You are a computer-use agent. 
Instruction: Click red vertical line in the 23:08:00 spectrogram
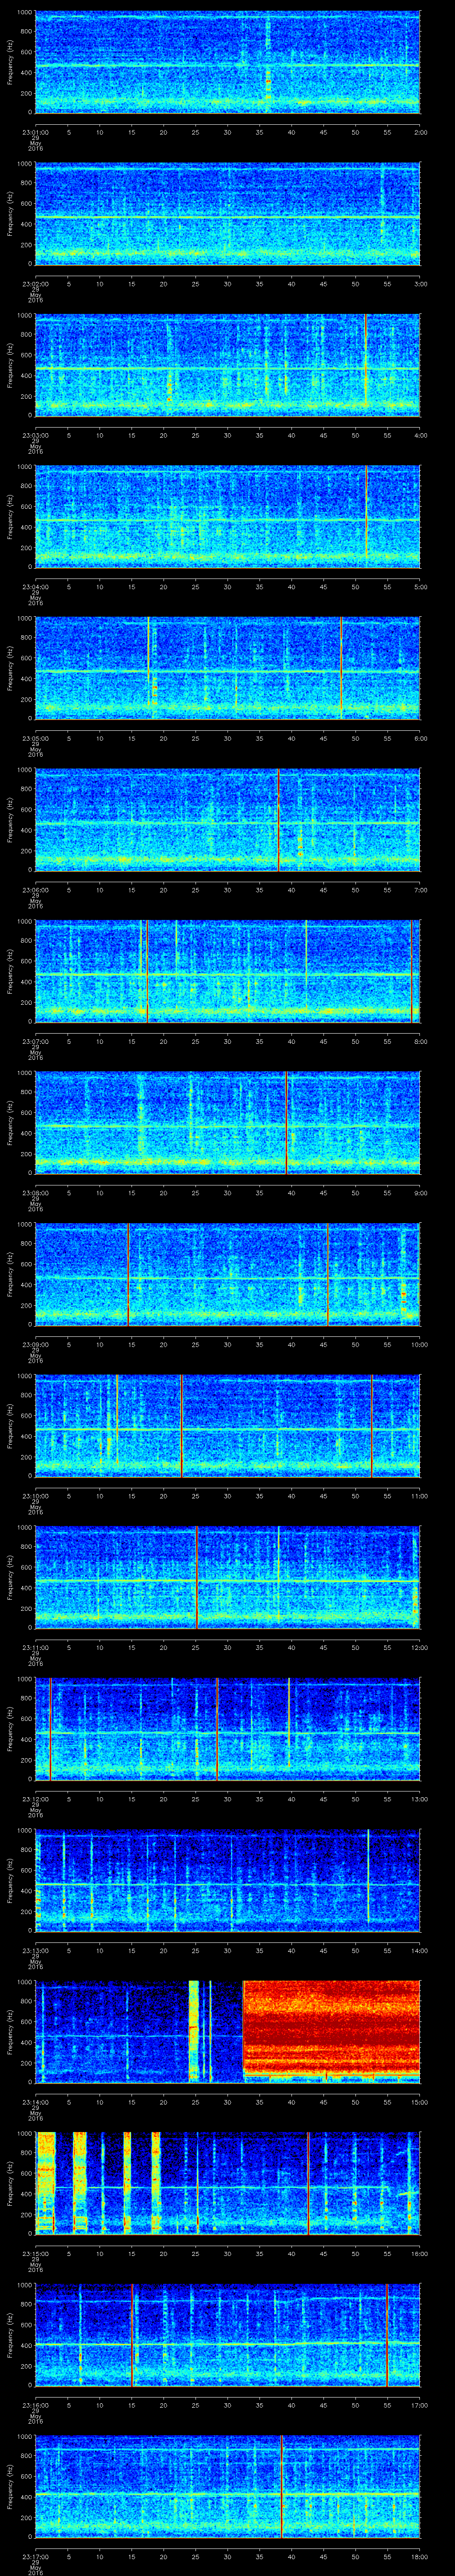click(286, 1123)
